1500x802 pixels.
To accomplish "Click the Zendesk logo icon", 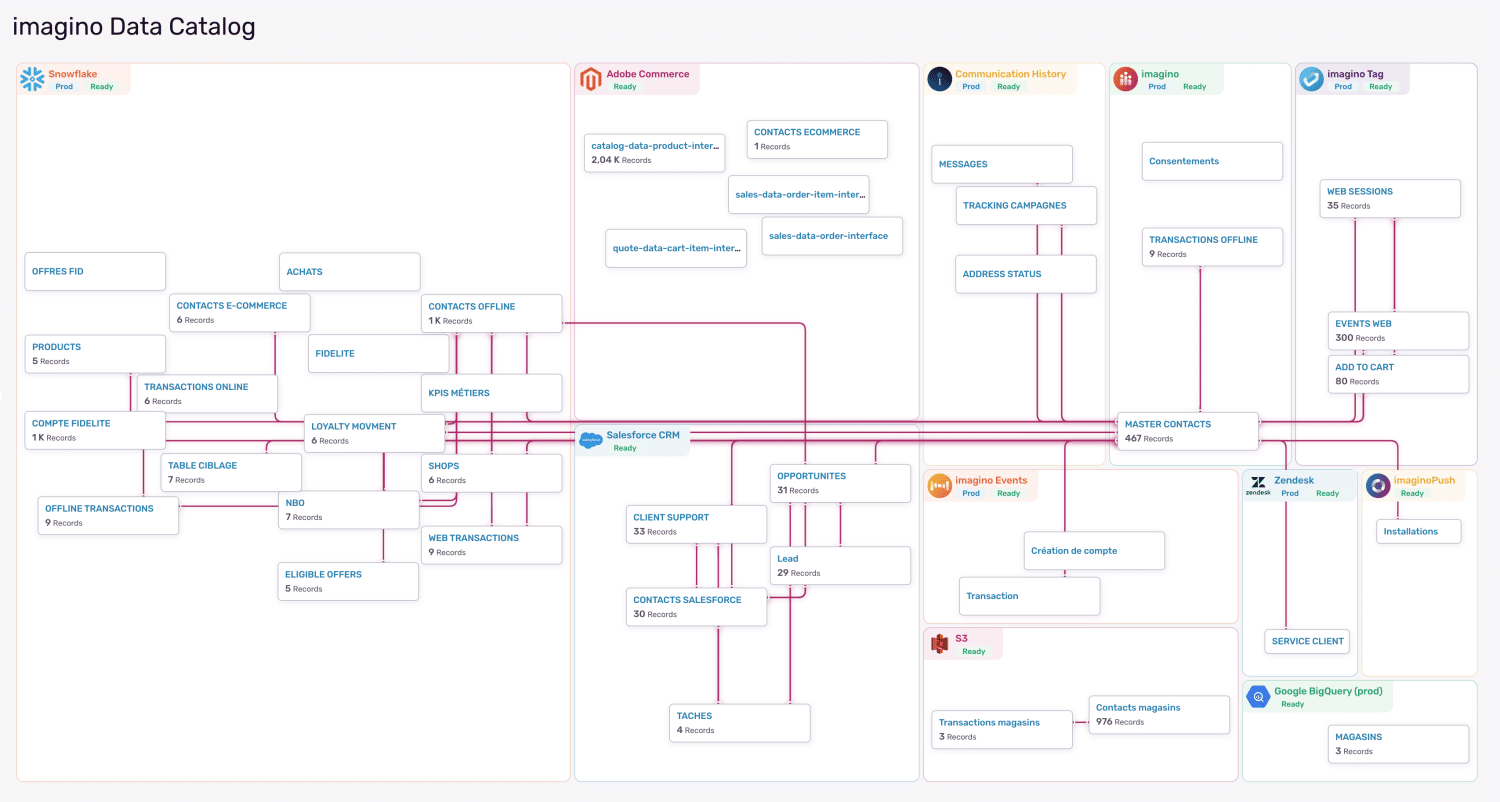I will pos(1257,486).
